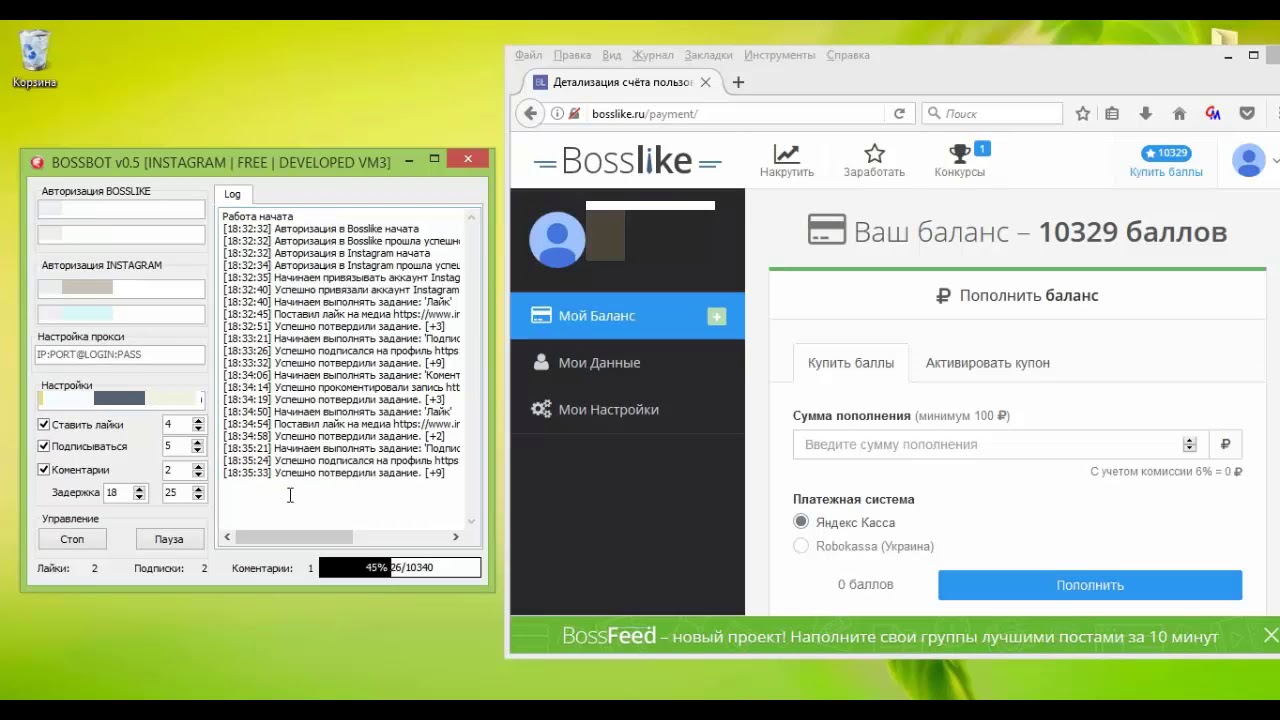1280x720 pixels.
Task: Adjust the subscriptions count stepper arrows
Action: pos(198,446)
